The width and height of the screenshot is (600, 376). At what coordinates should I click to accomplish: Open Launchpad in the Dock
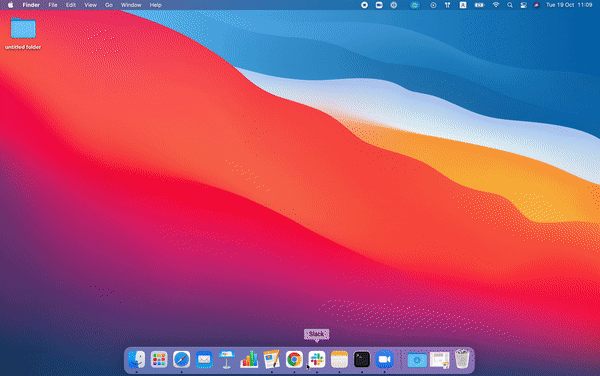[159, 360]
